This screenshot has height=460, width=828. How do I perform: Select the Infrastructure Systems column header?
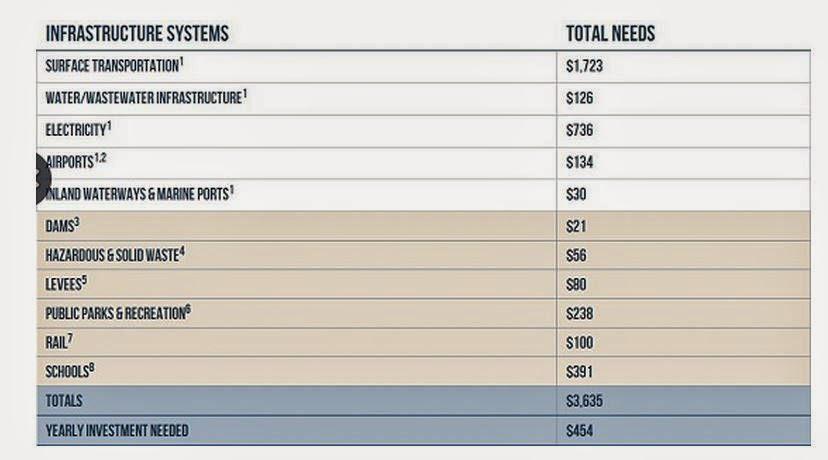(x=137, y=34)
